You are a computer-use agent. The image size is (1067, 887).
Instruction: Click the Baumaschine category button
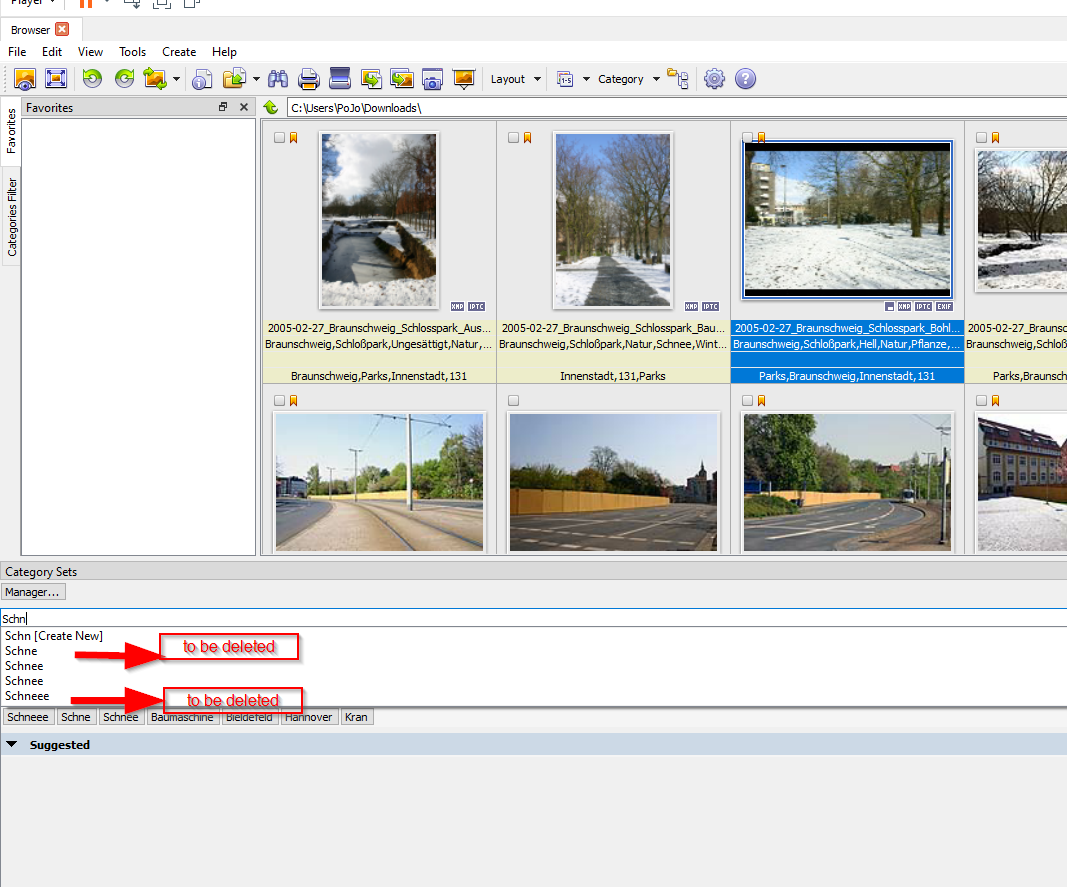click(x=183, y=717)
